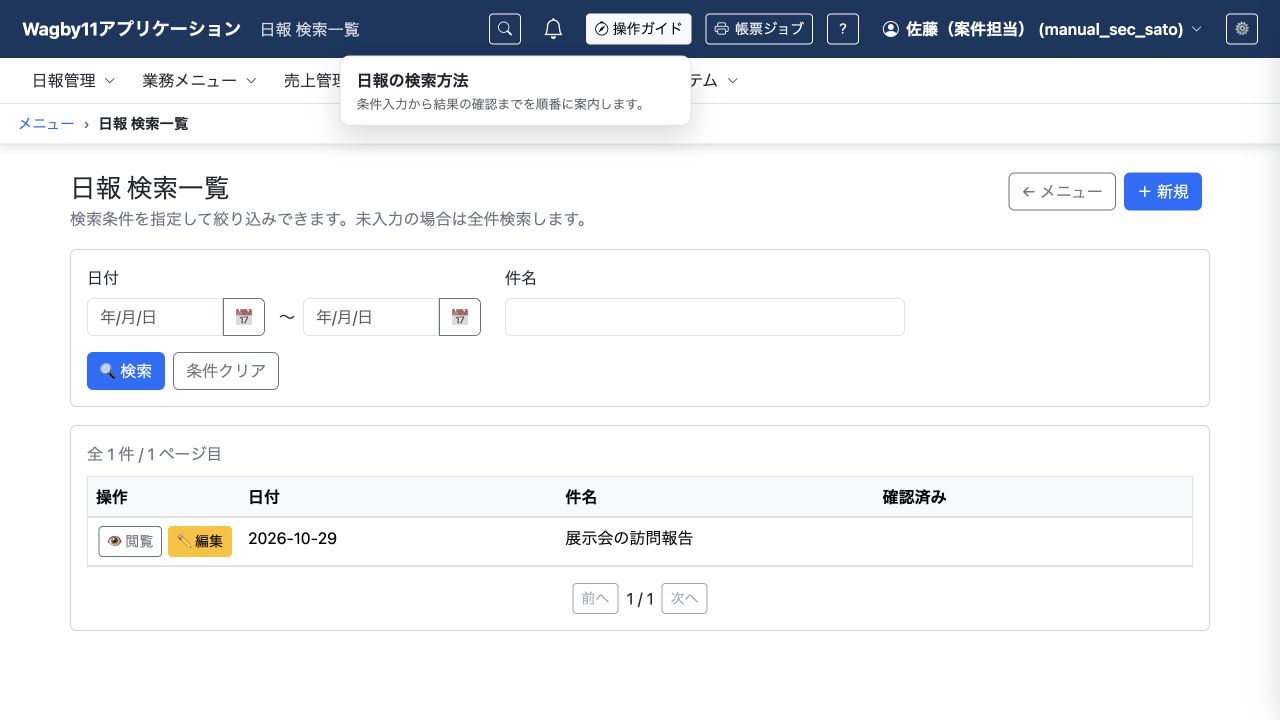Reset filters with 条件クリア
The image size is (1280, 720).
[x=226, y=371]
